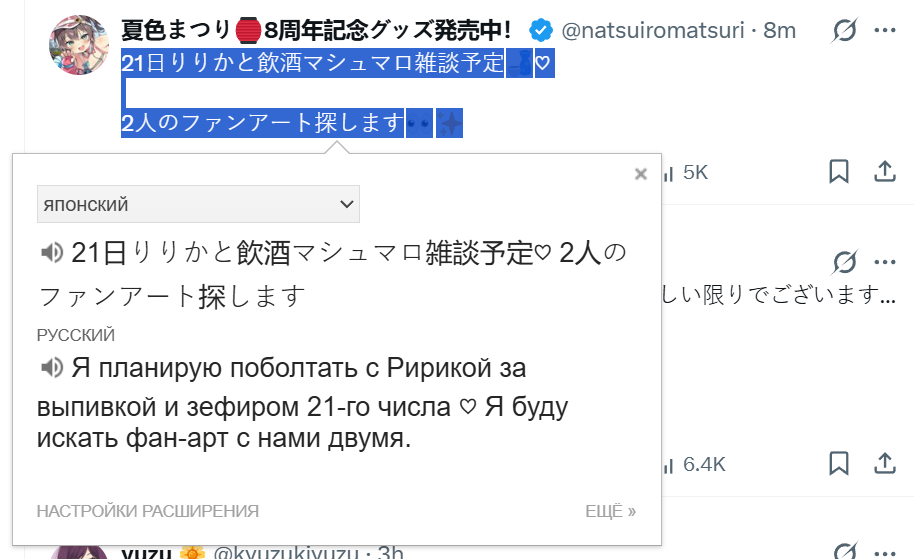Image resolution: width=914 pixels, height=559 pixels.
Task: Play audio of the Japanese source text
Action: (x=52, y=253)
